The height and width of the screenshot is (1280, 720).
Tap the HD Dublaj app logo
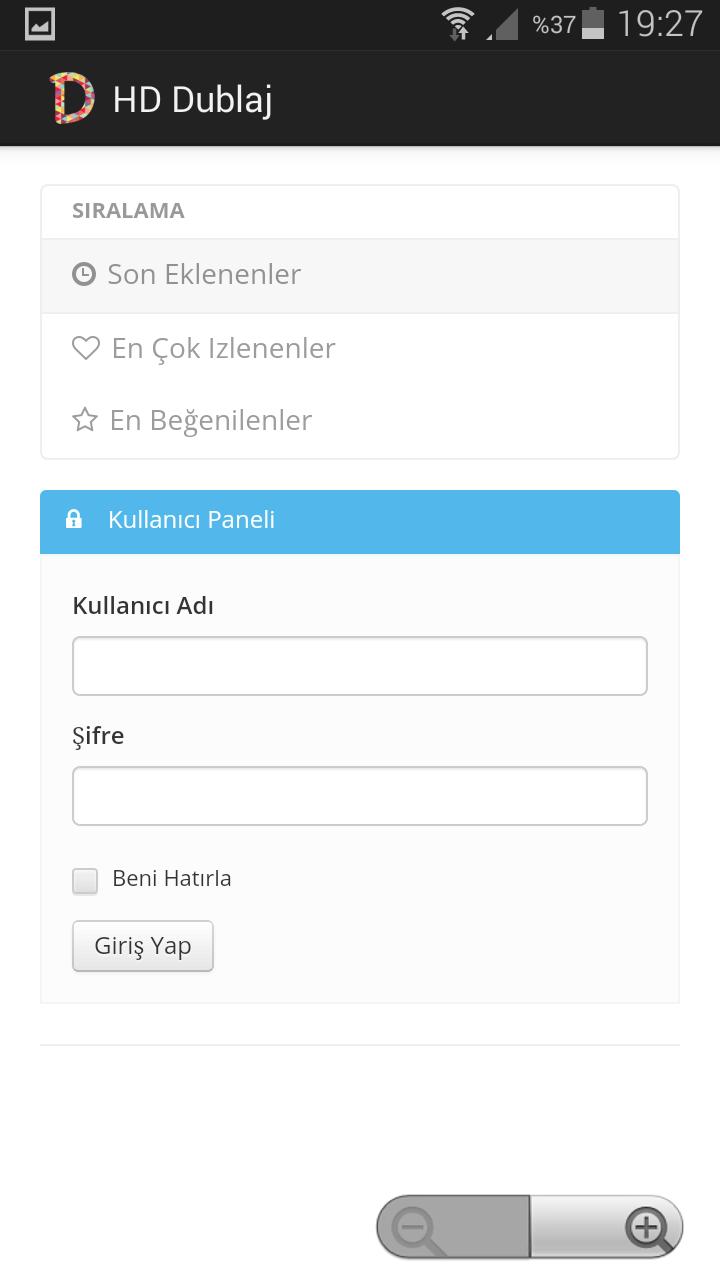coord(72,99)
